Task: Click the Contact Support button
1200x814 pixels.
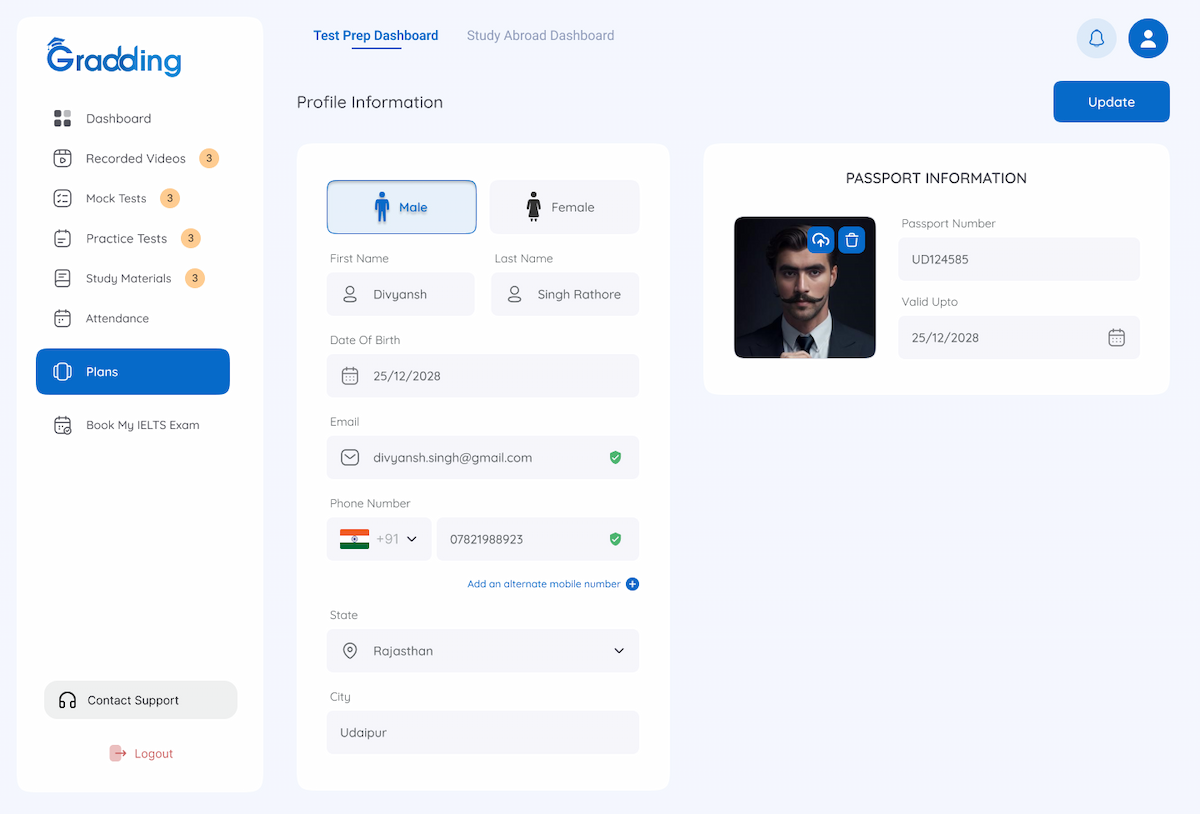Action: pos(141,700)
